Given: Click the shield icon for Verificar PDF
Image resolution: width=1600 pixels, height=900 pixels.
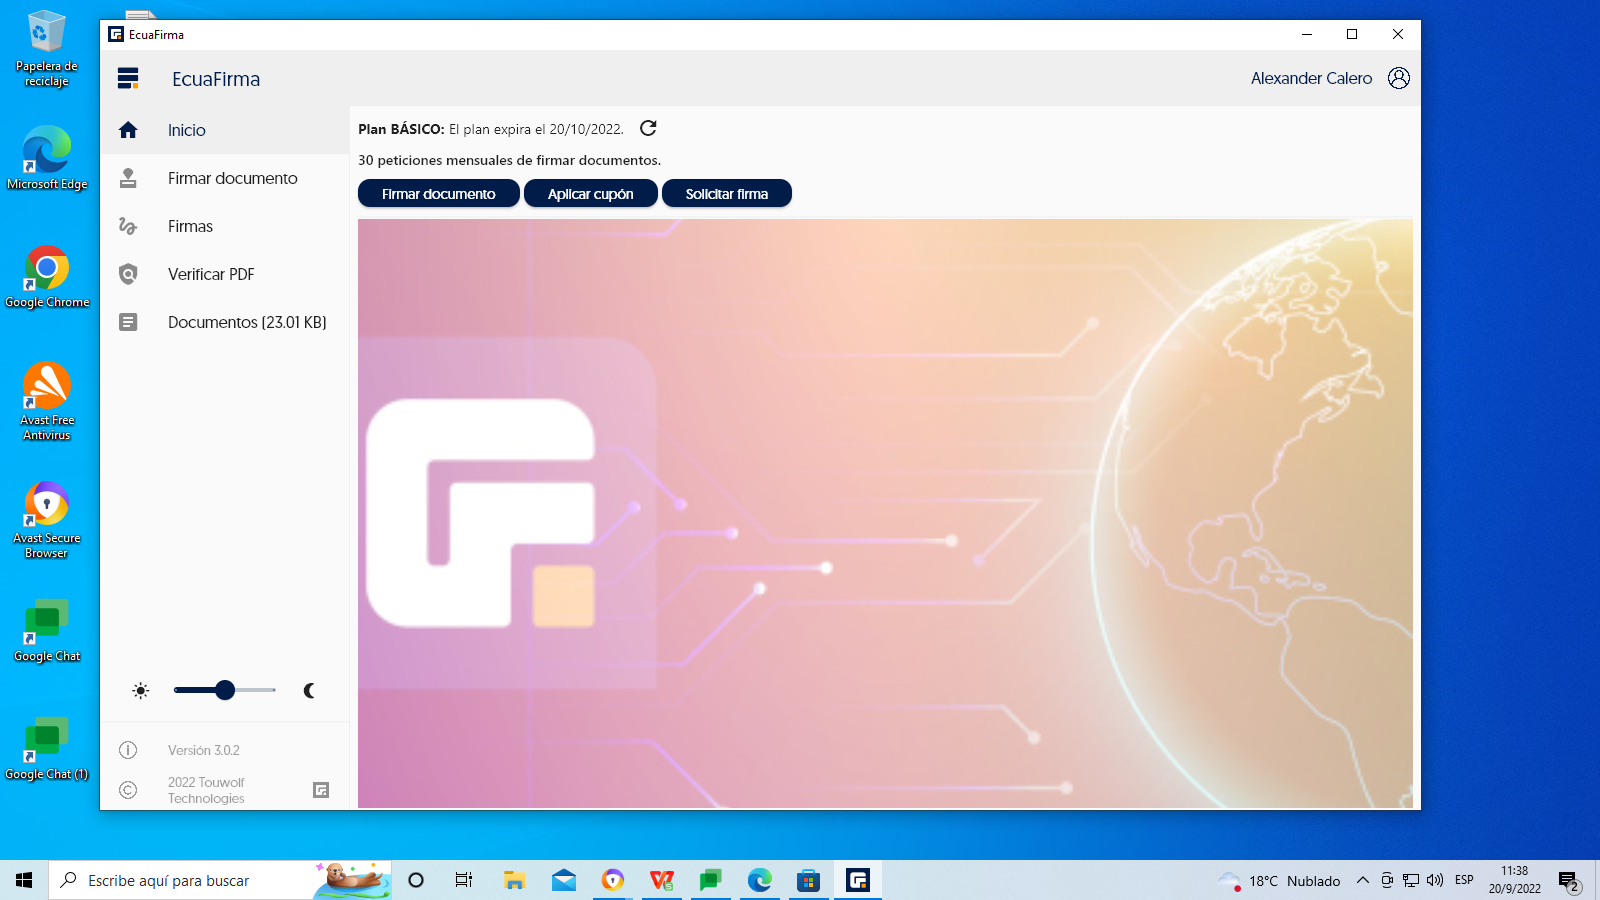Looking at the screenshot, I should click(128, 274).
